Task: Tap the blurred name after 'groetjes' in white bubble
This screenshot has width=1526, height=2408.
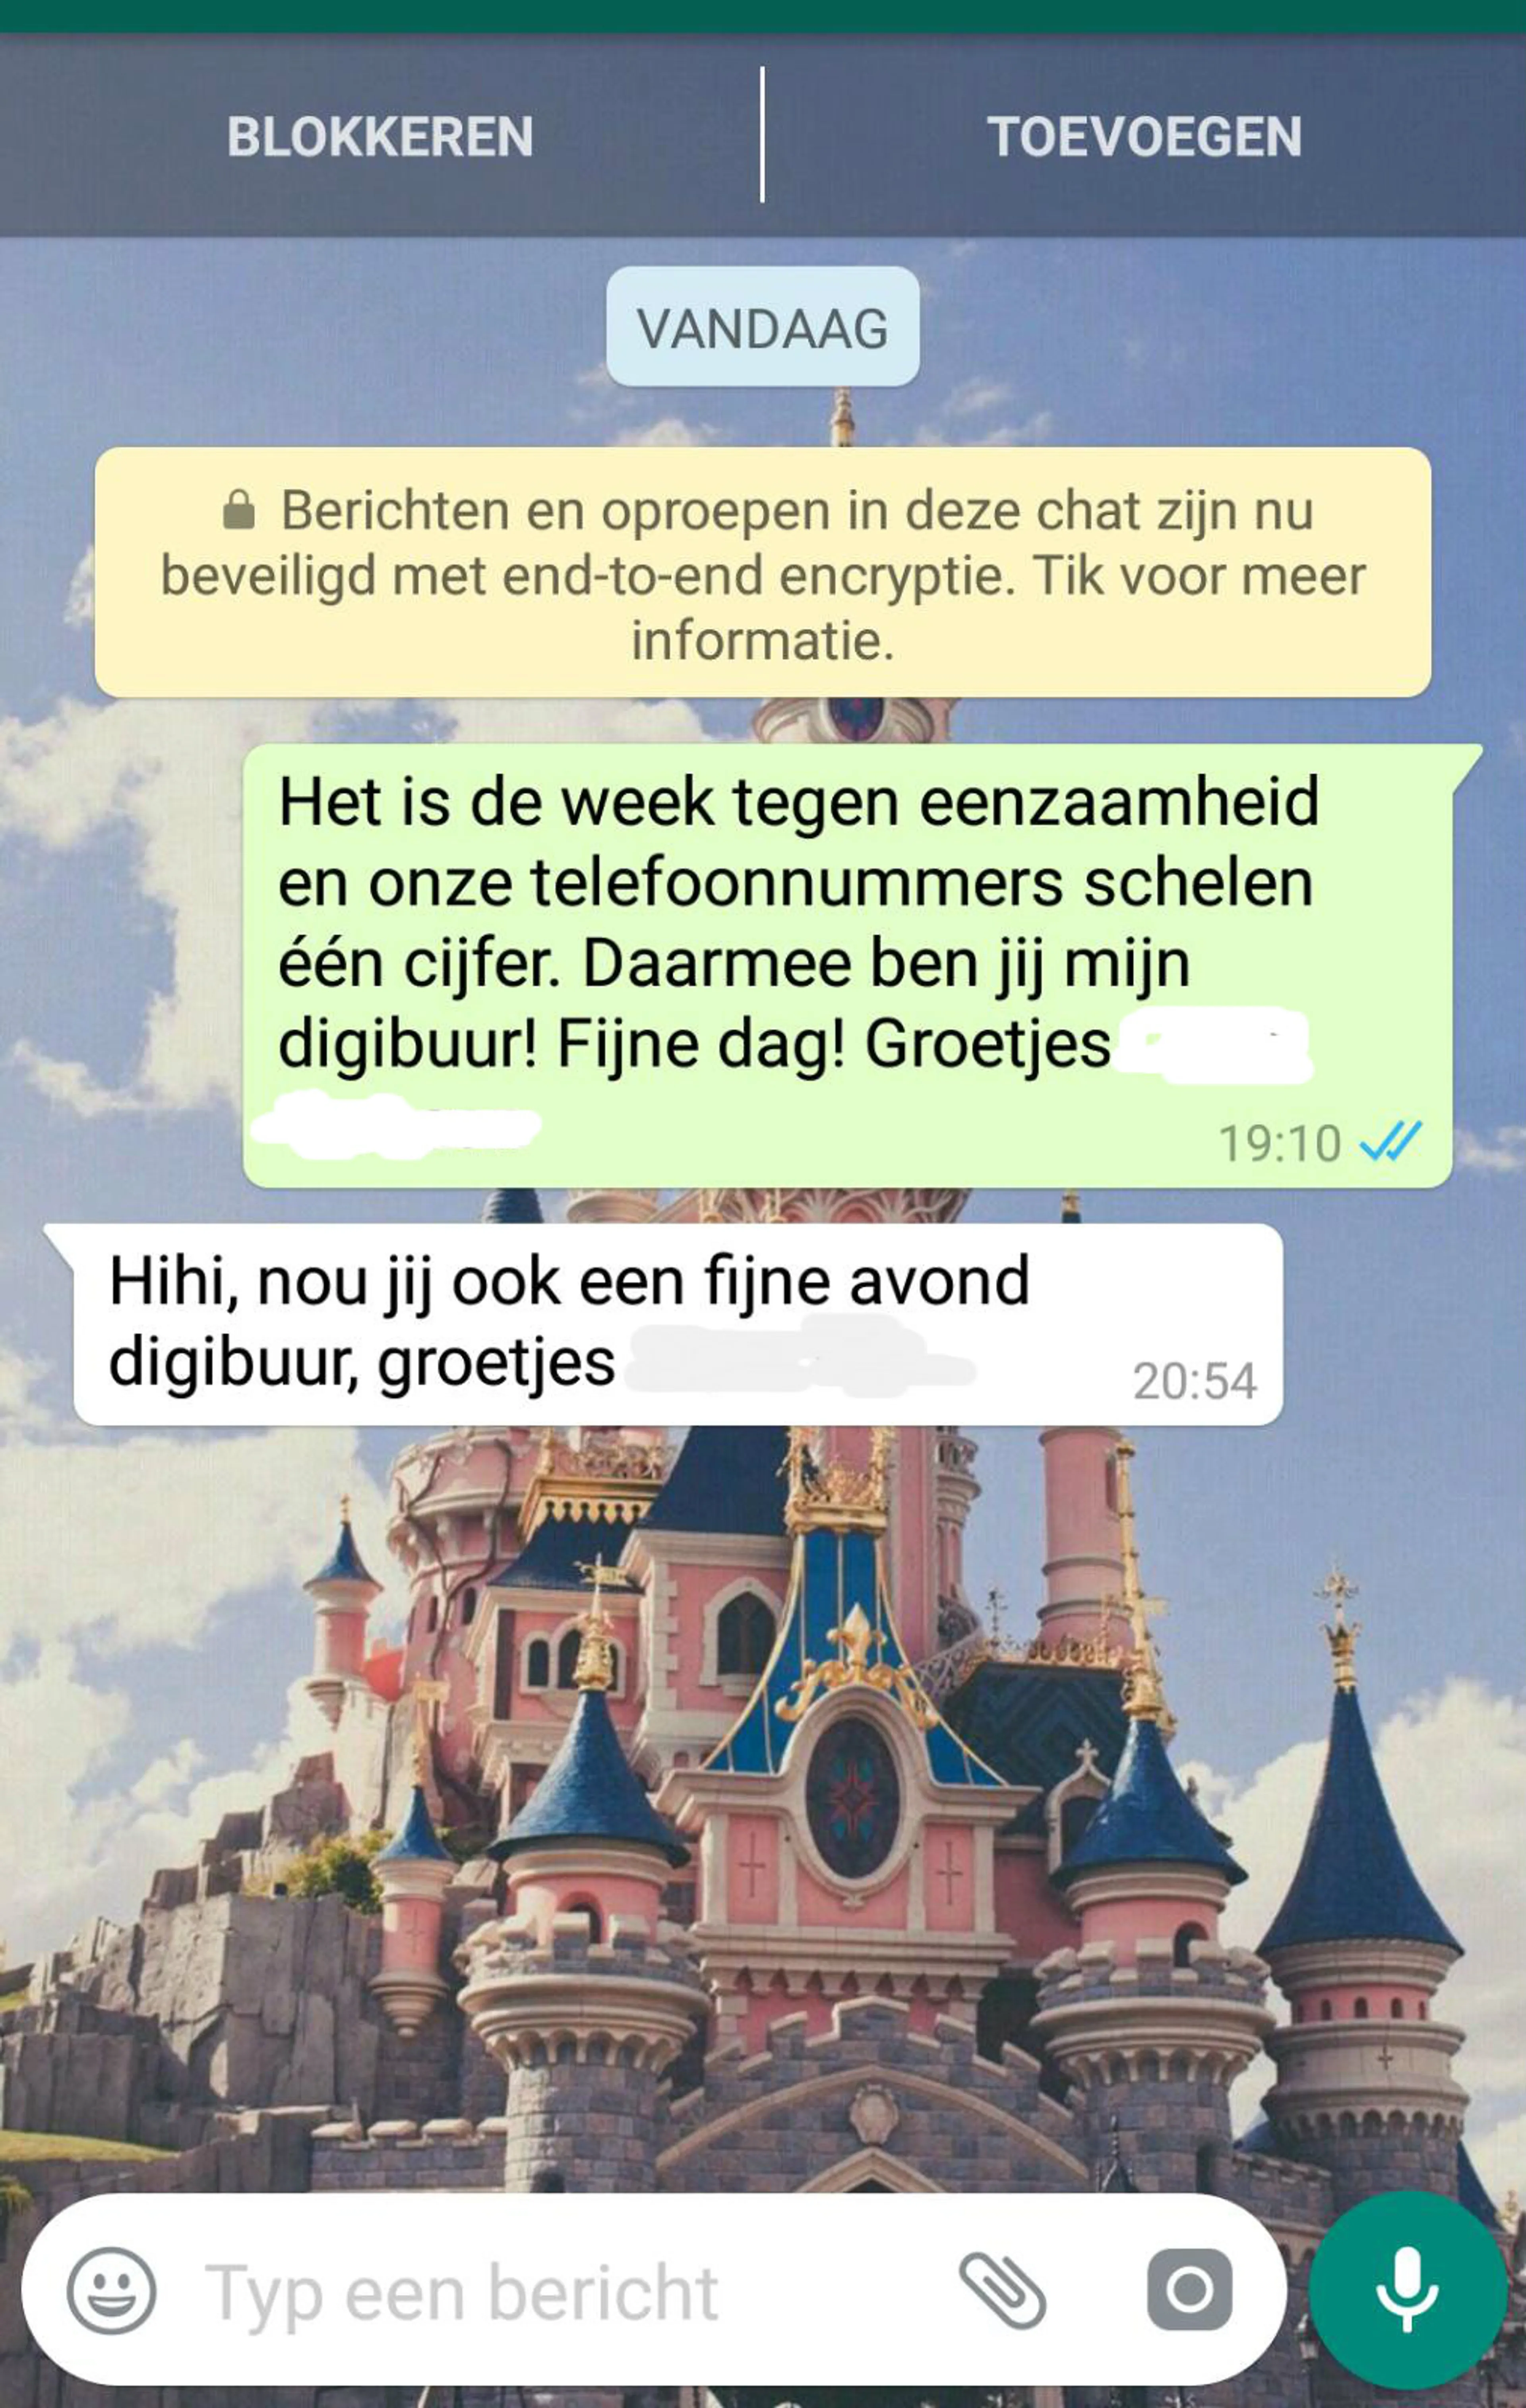Action: [800, 1357]
